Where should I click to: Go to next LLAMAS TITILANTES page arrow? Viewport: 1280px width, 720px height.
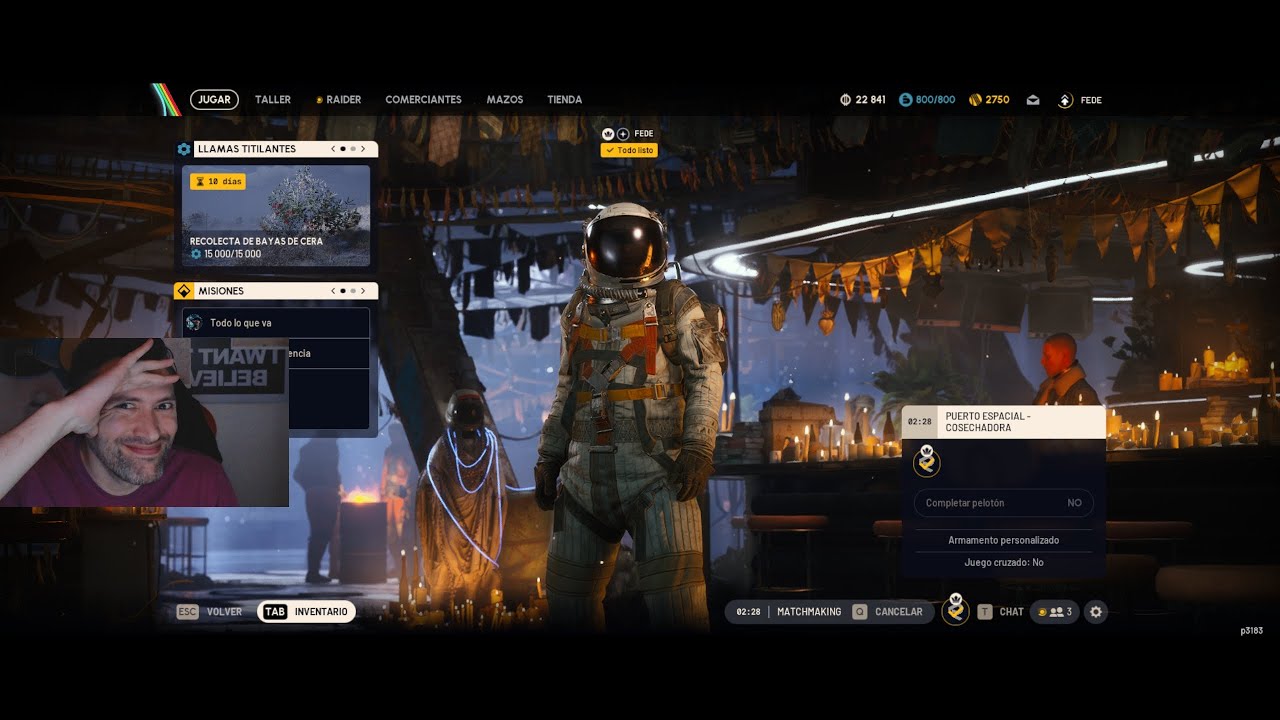tap(363, 149)
